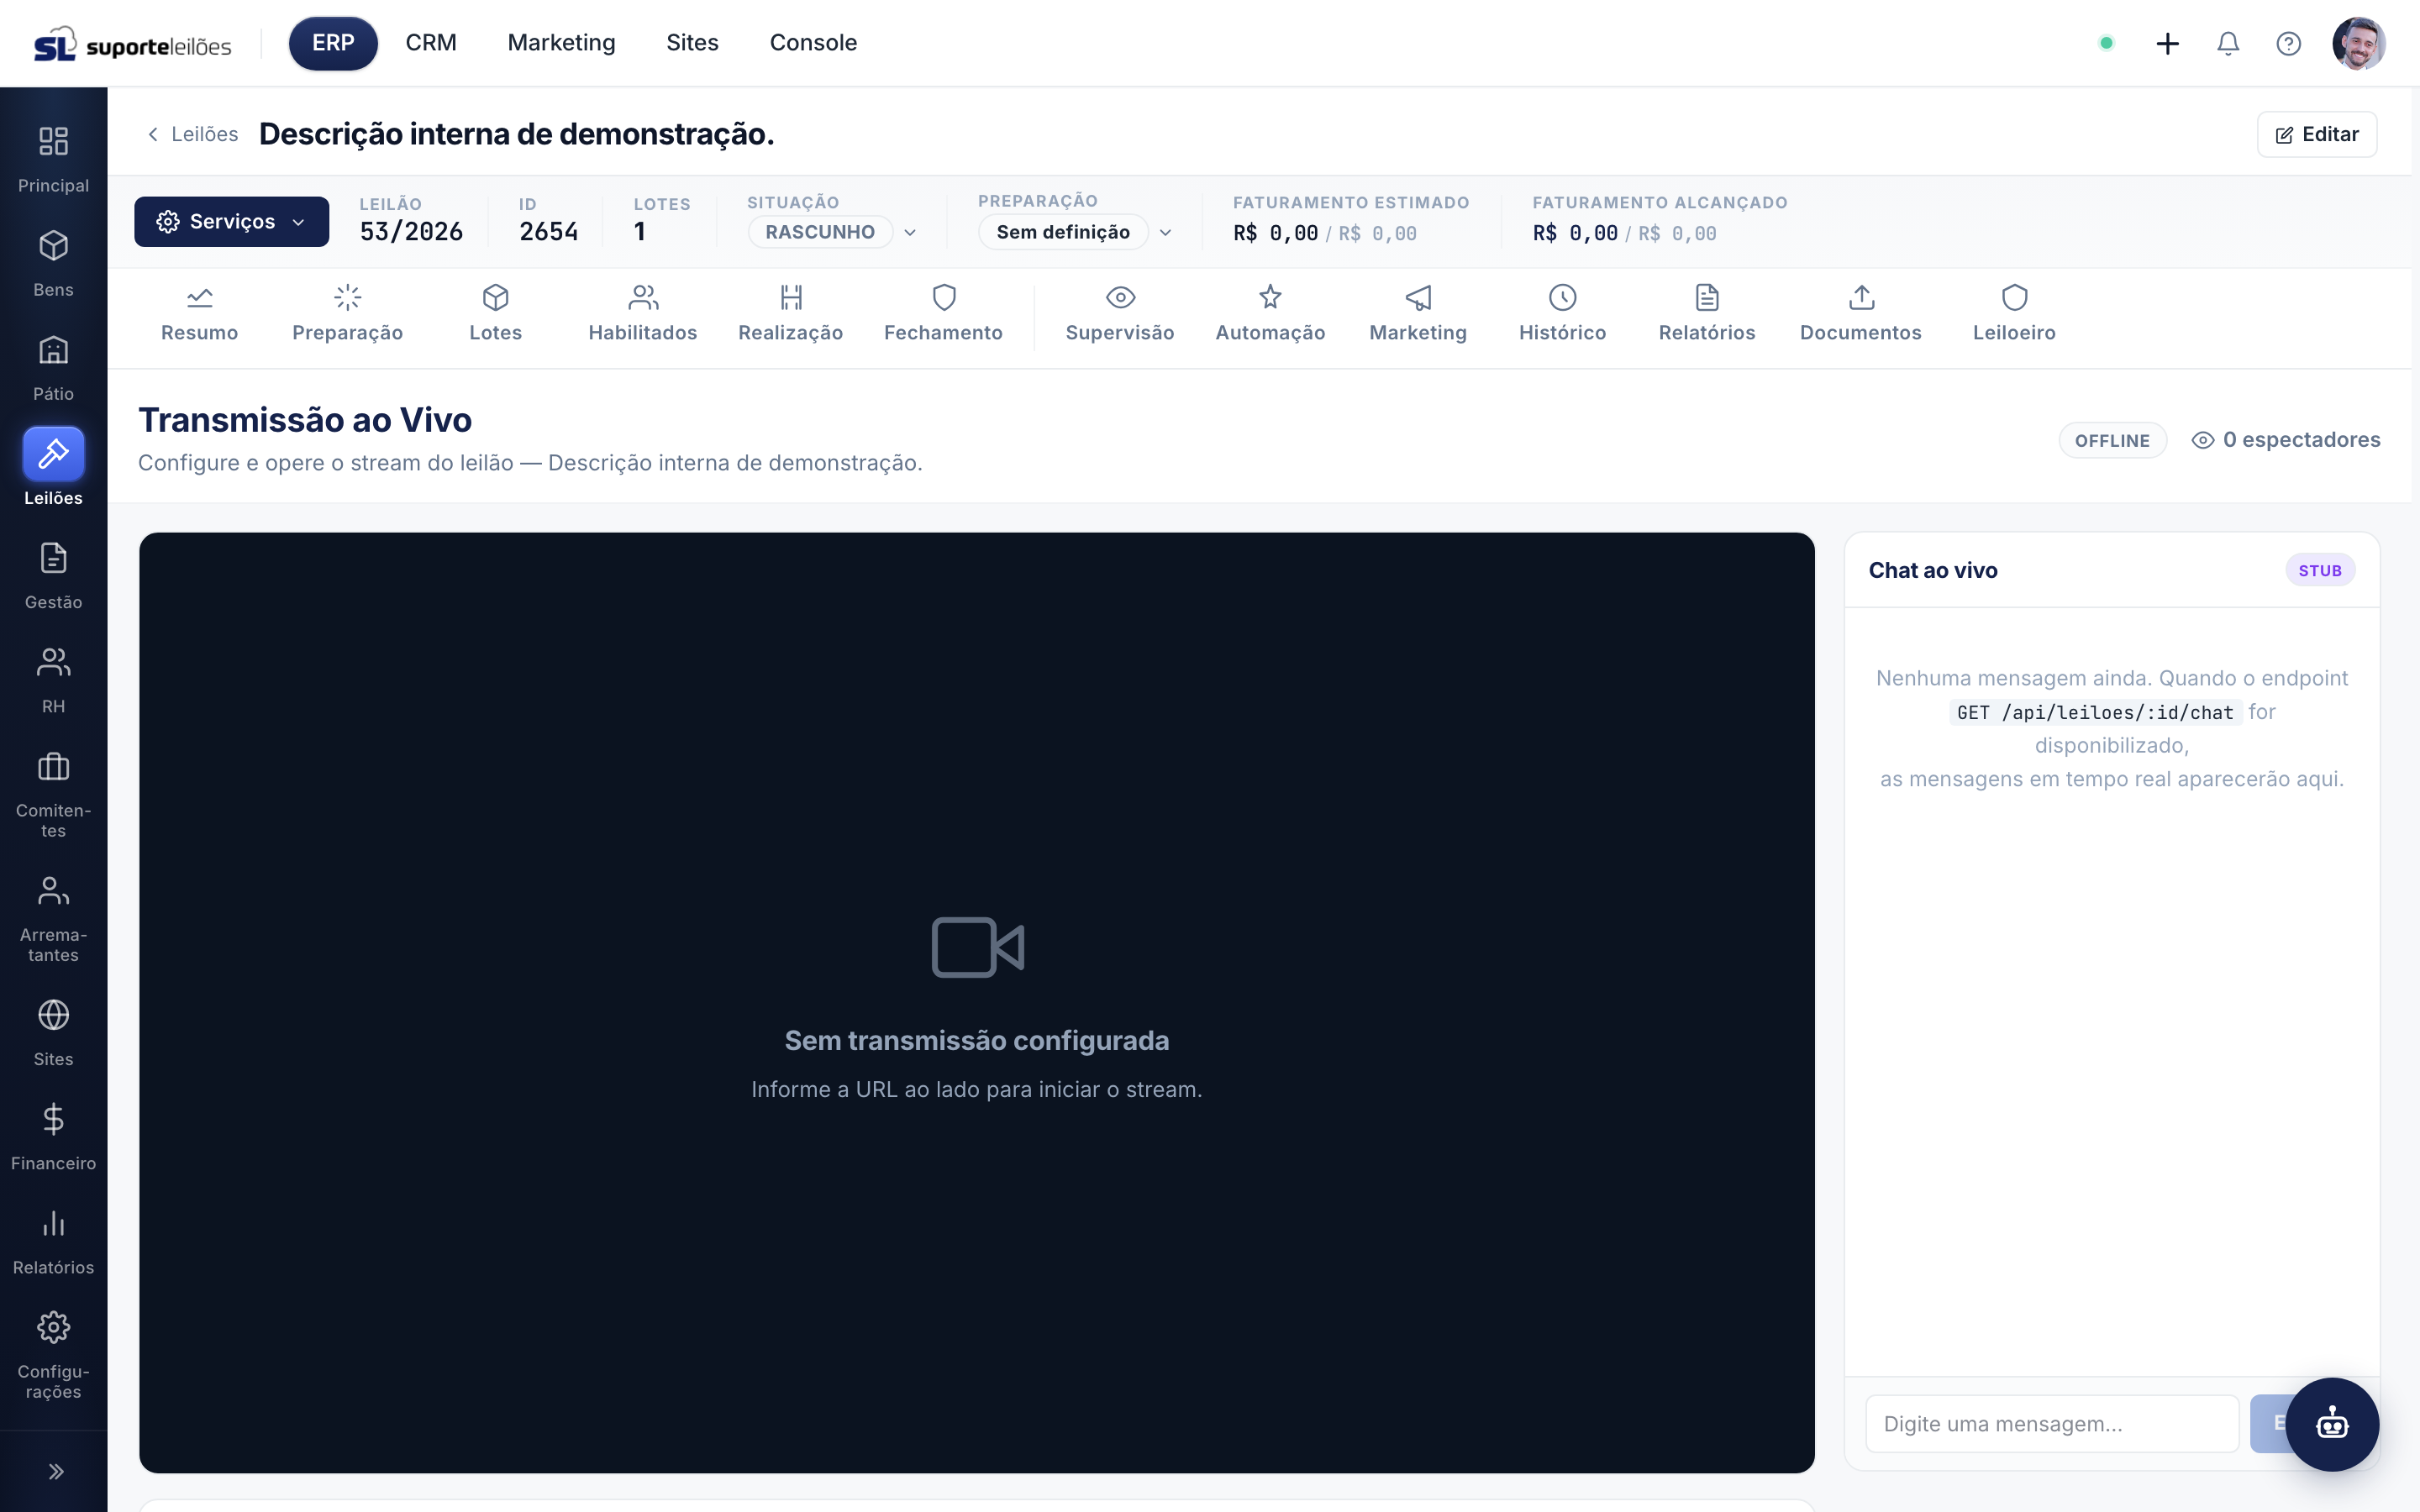Open Bens section in sidebar
Viewport: 2420px width, 1512px height.
(x=53, y=263)
